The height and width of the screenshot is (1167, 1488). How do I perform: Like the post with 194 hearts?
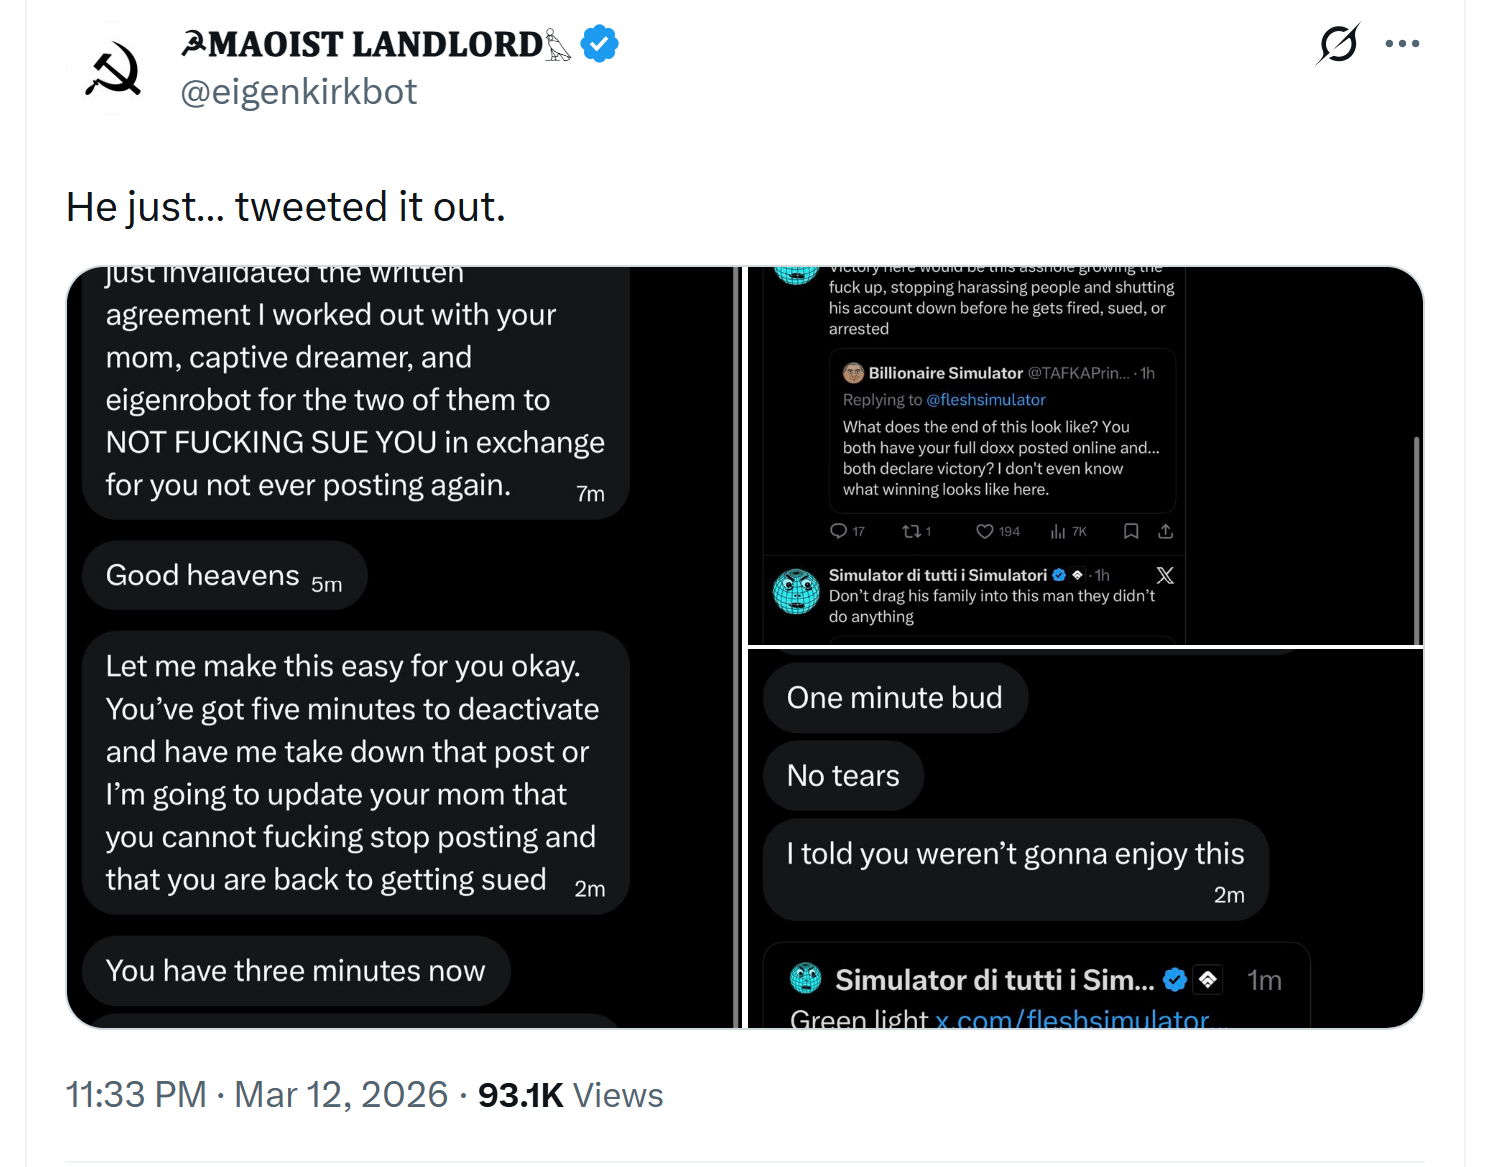(985, 531)
